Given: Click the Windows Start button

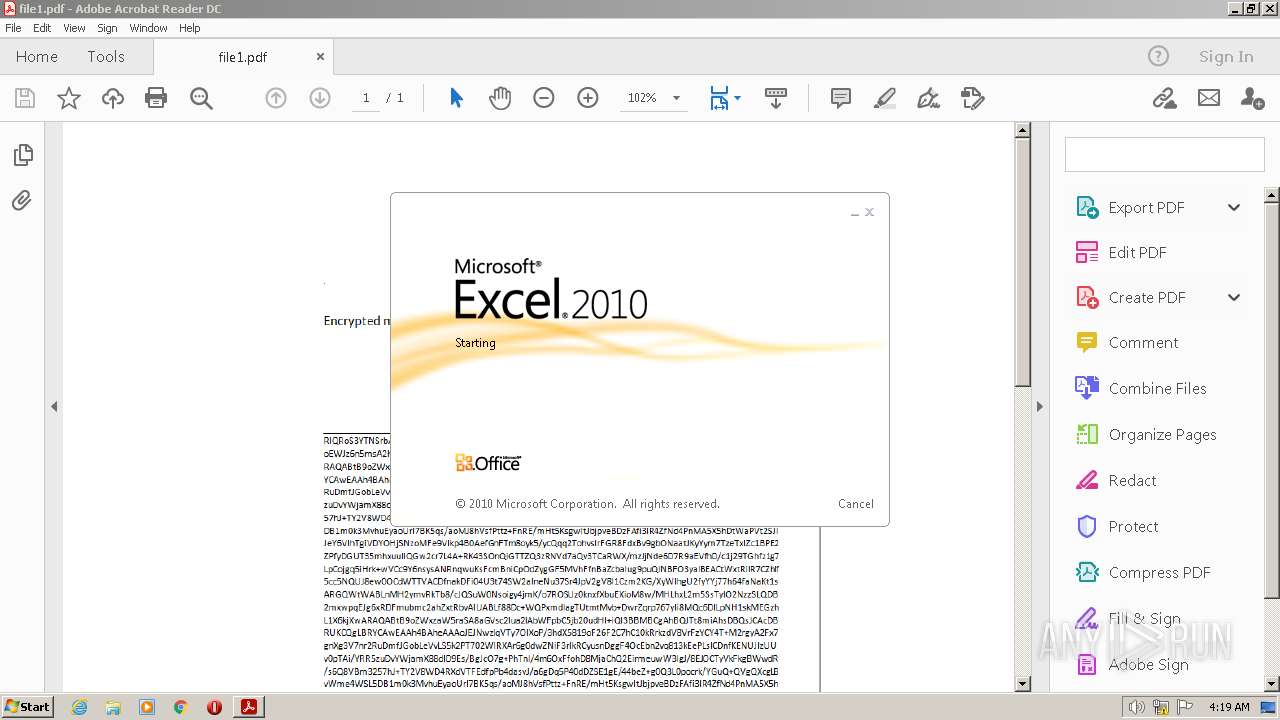Looking at the screenshot, I should [x=27, y=707].
